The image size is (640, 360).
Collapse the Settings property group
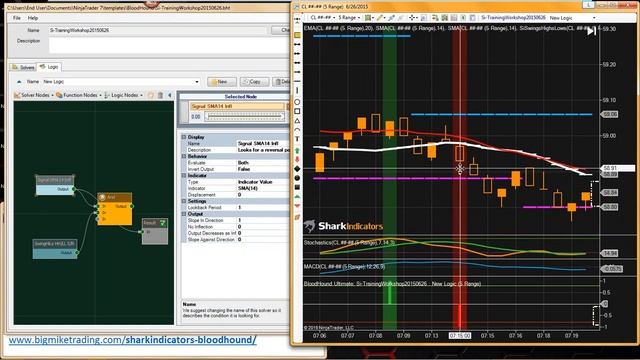[x=184, y=201]
